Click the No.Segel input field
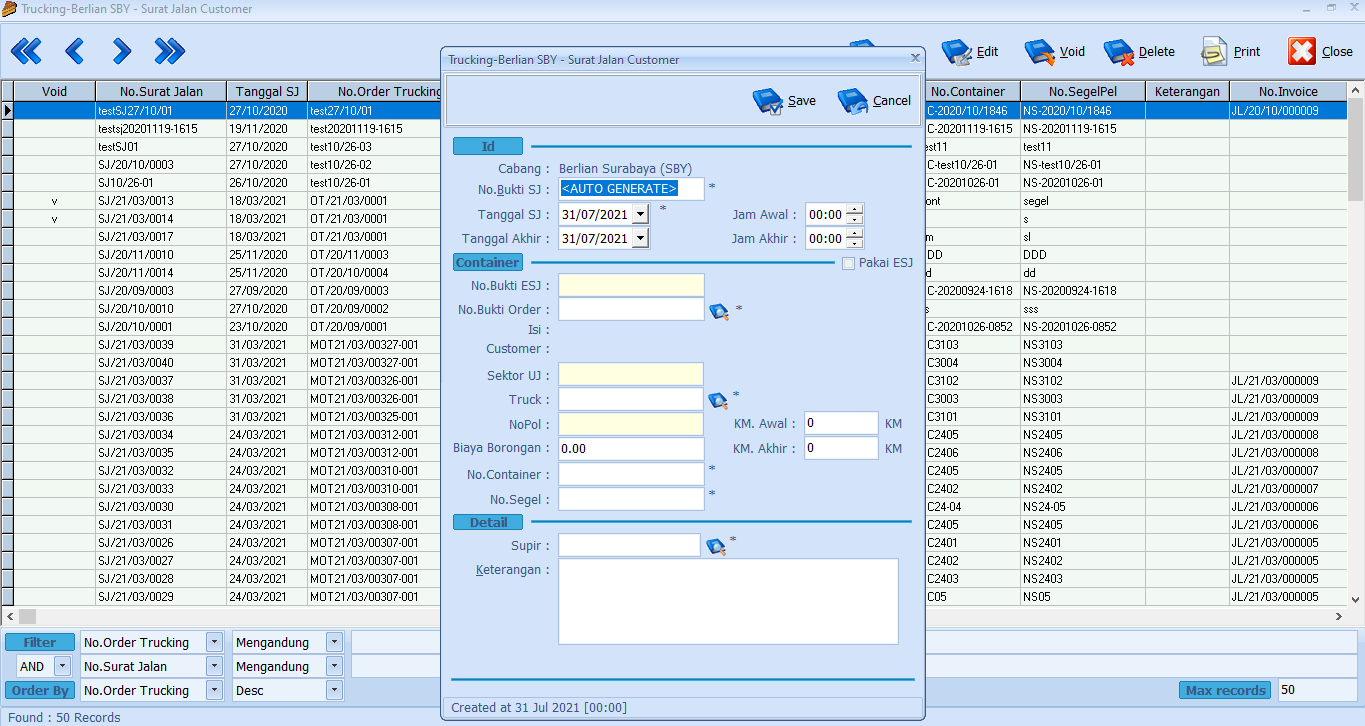Screen dimensions: 1365x726 pos(631,499)
